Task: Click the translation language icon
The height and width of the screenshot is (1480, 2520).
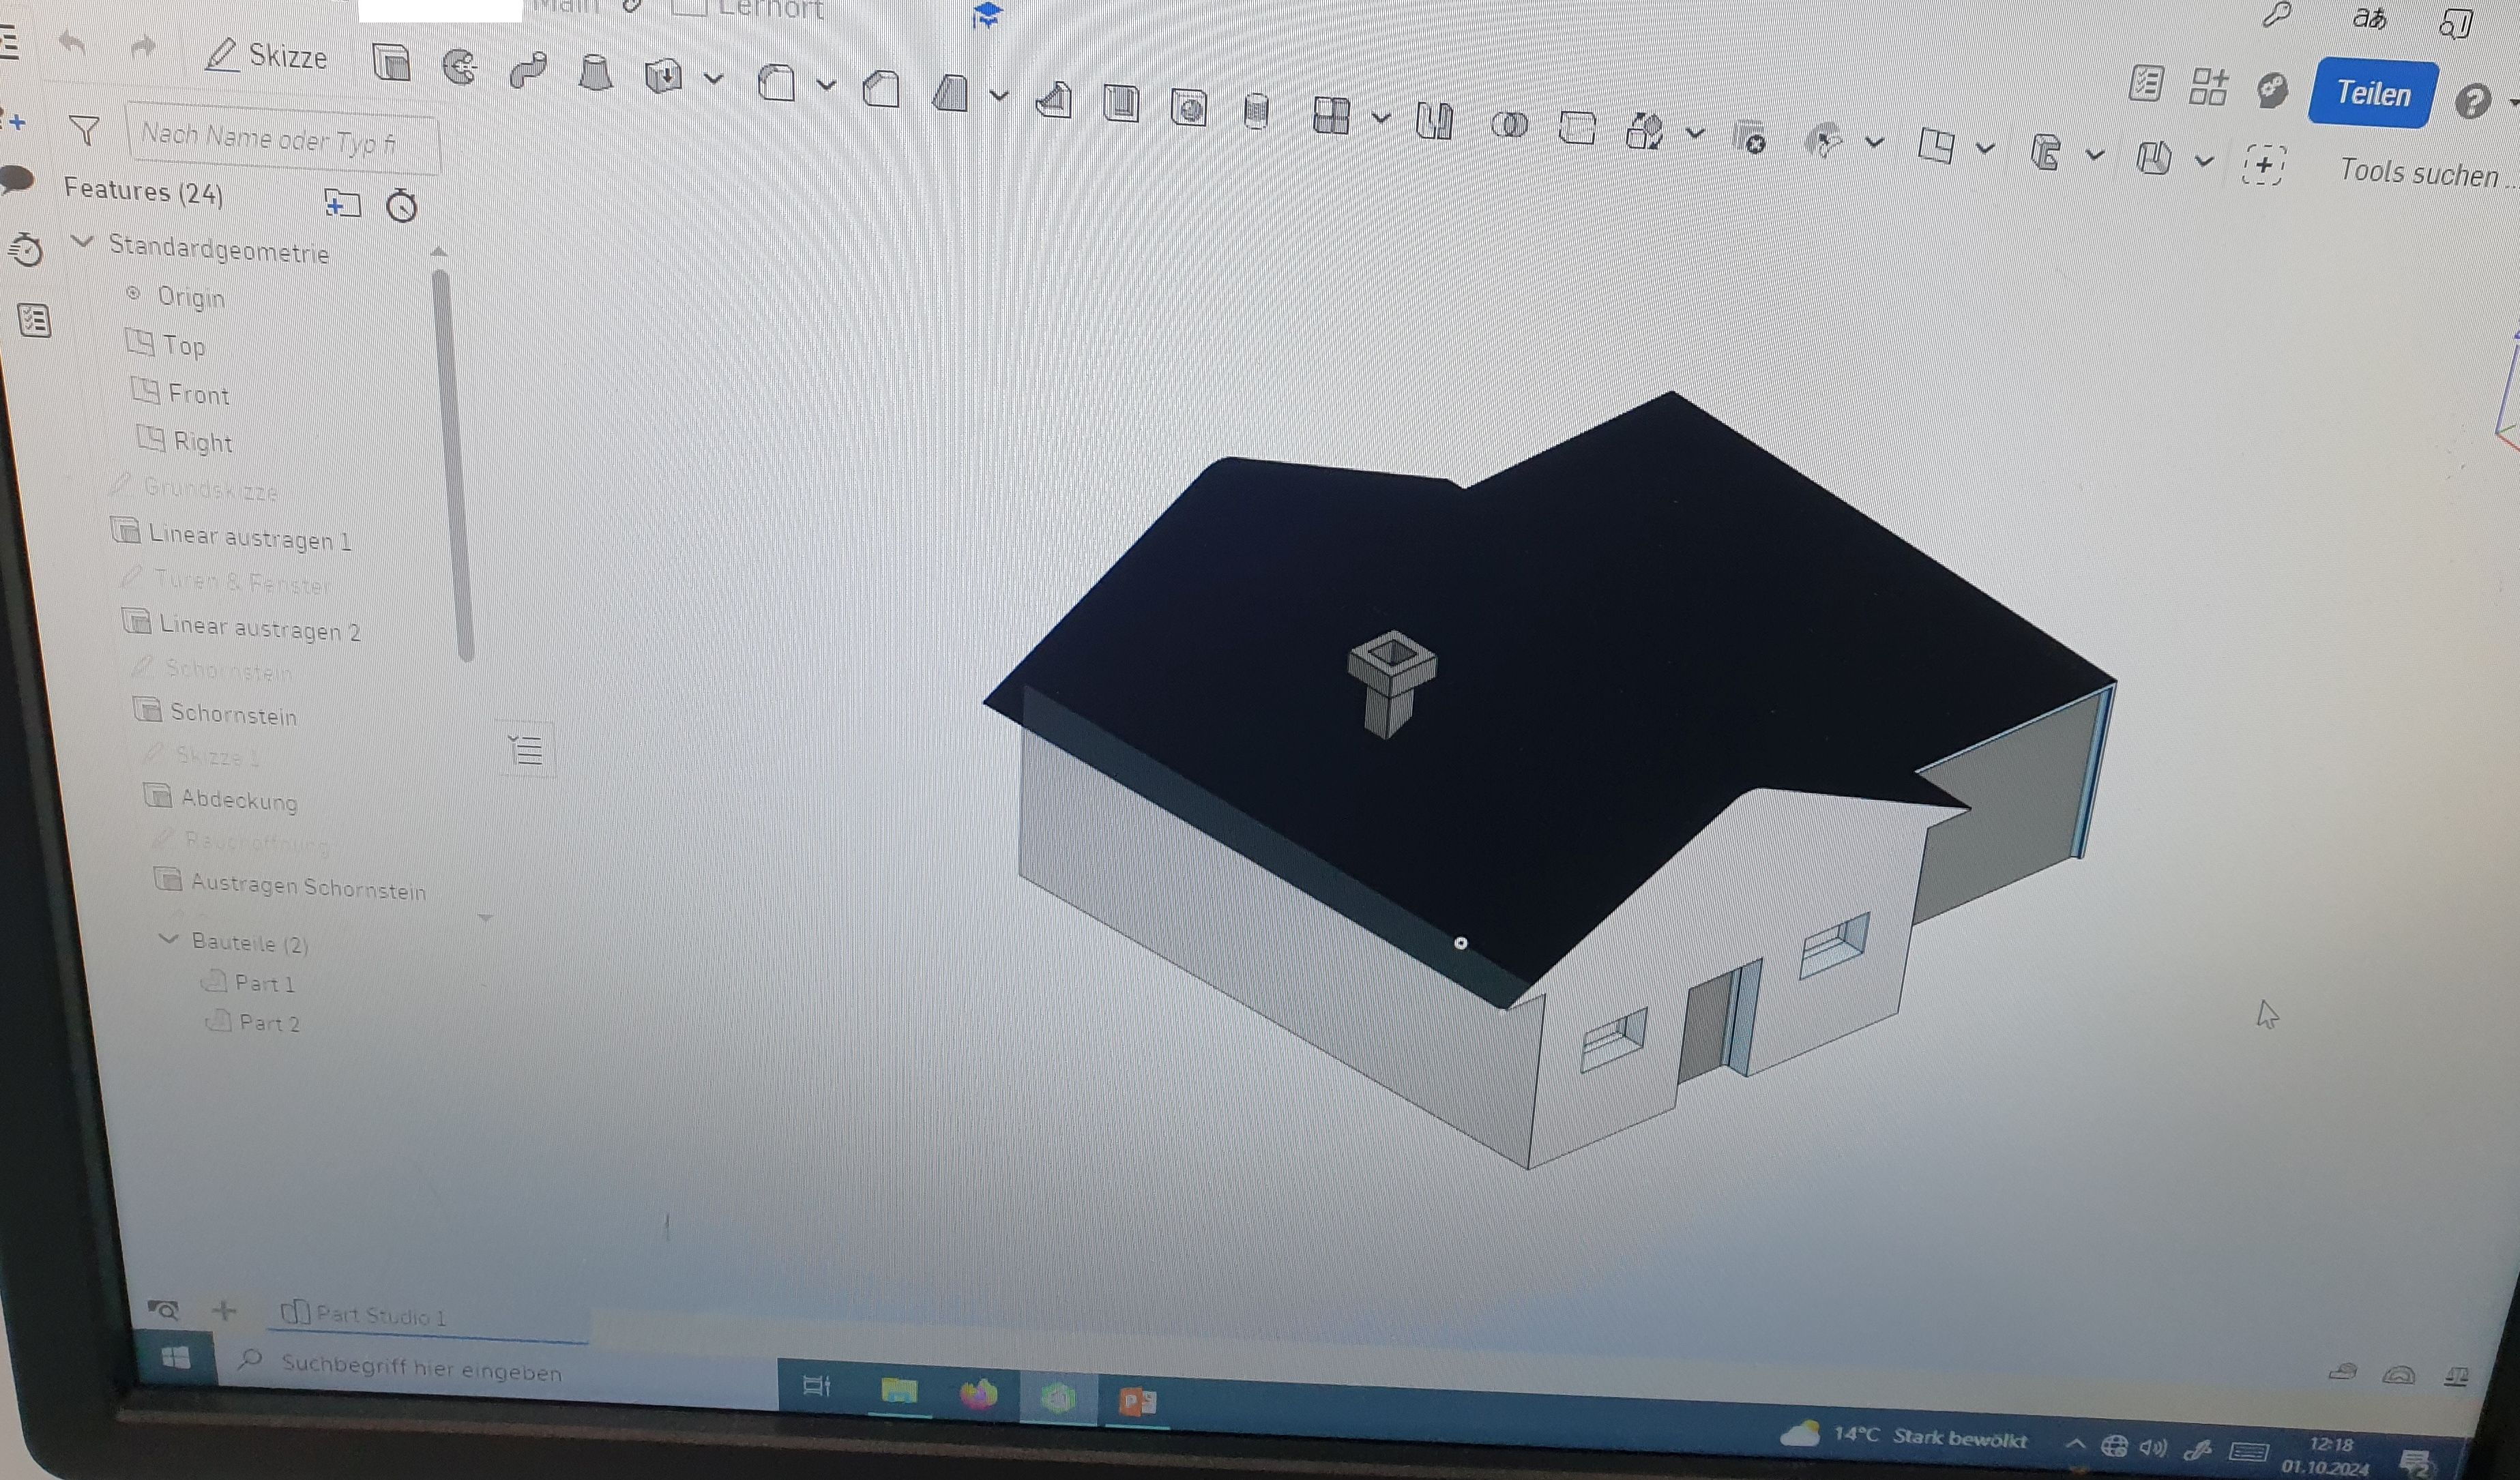Action: [x=2370, y=18]
